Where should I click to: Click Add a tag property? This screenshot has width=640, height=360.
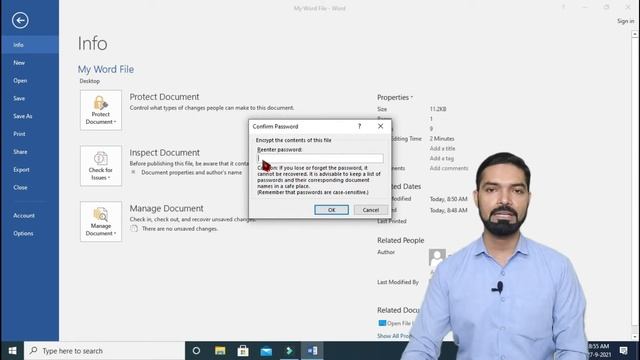click(x=441, y=158)
